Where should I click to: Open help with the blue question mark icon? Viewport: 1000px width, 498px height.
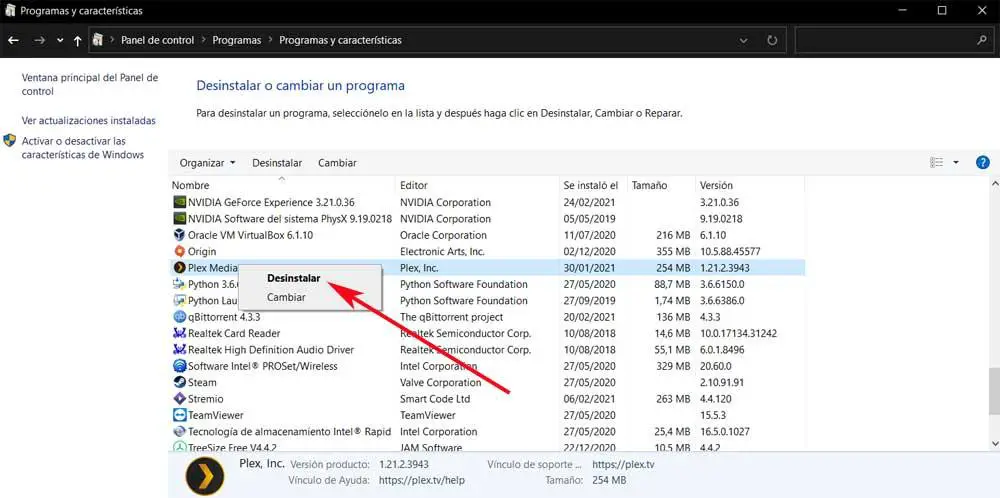click(983, 163)
